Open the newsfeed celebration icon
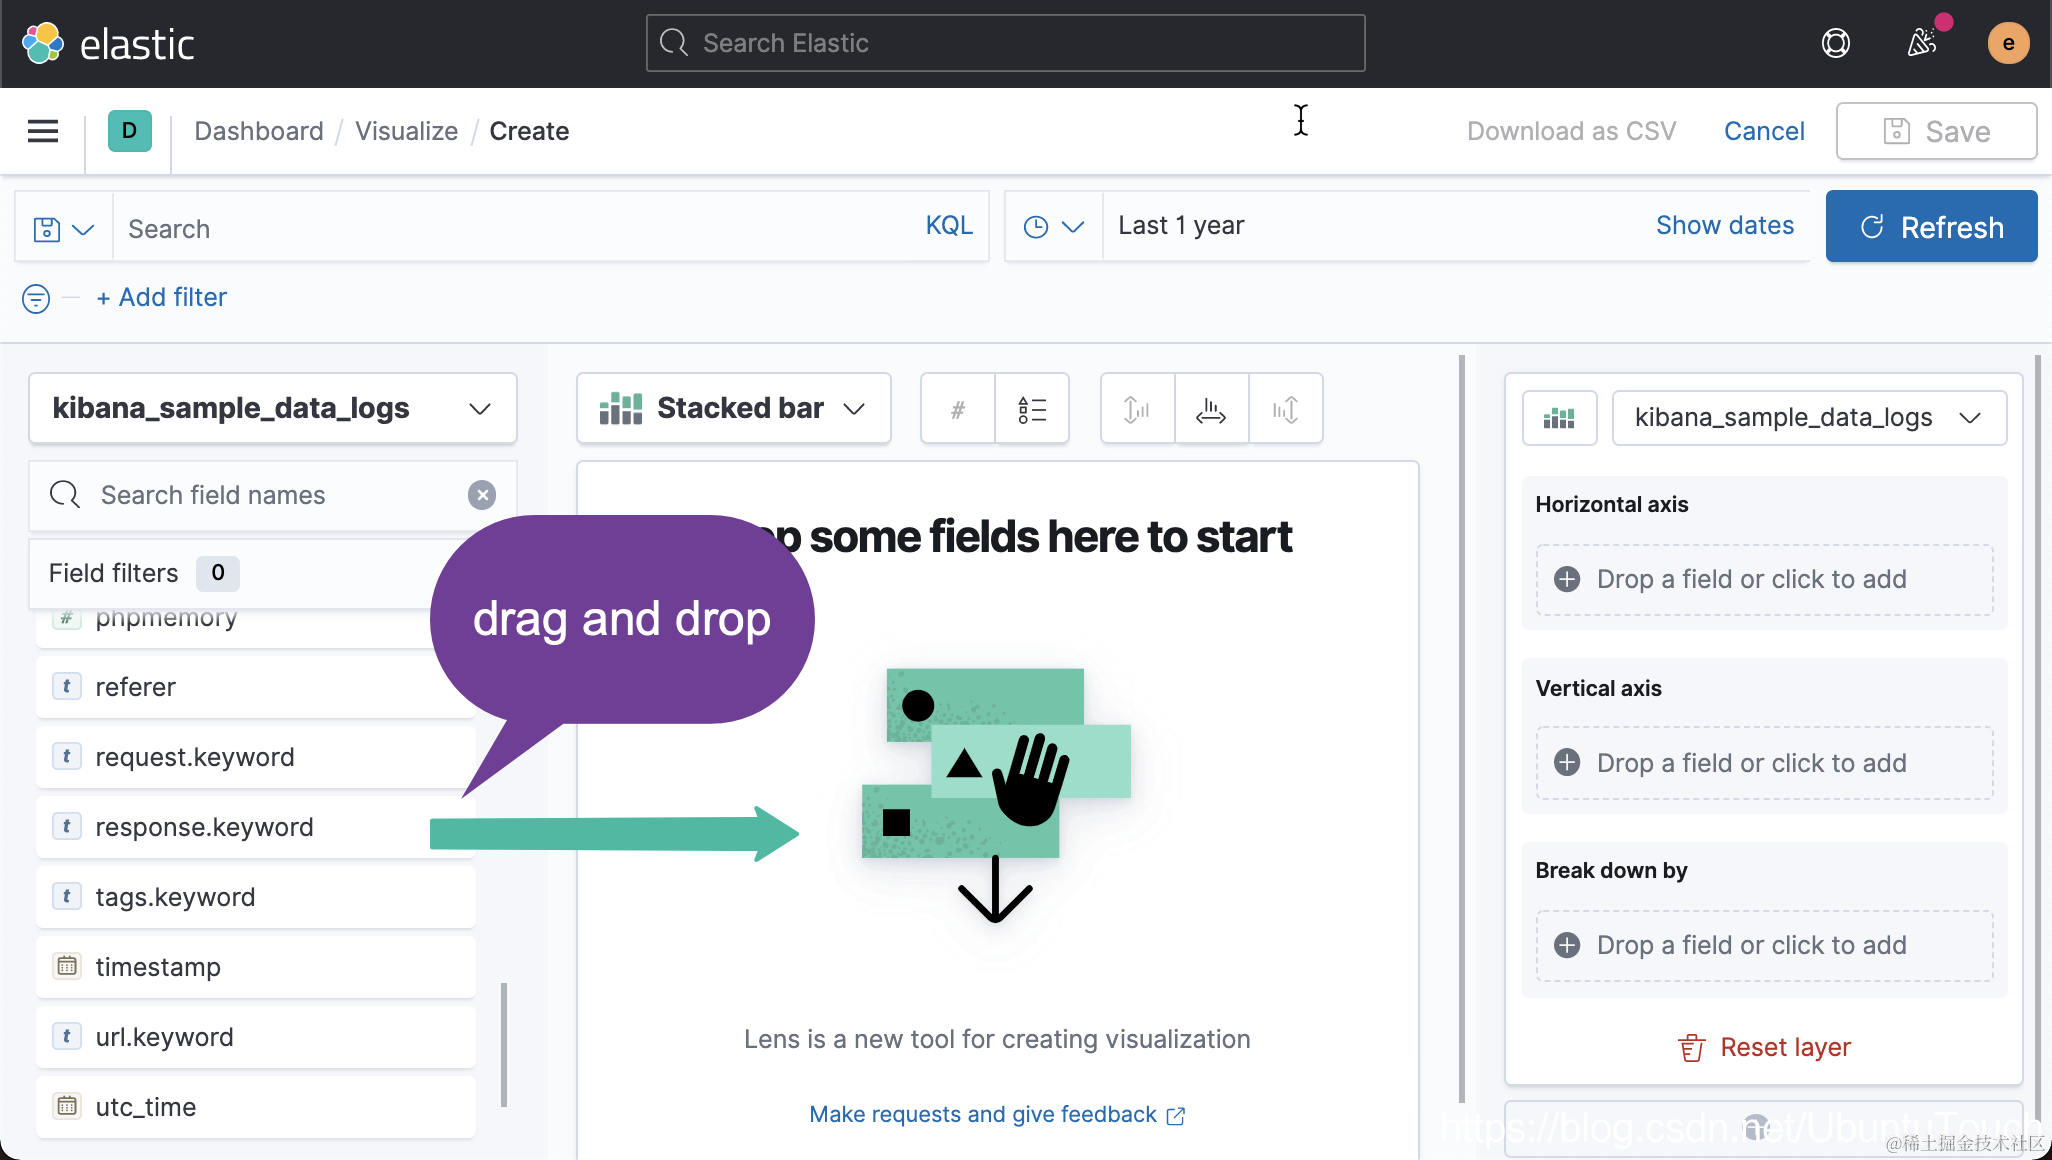The width and height of the screenshot is (2052, 1160). click(1921, 43)
